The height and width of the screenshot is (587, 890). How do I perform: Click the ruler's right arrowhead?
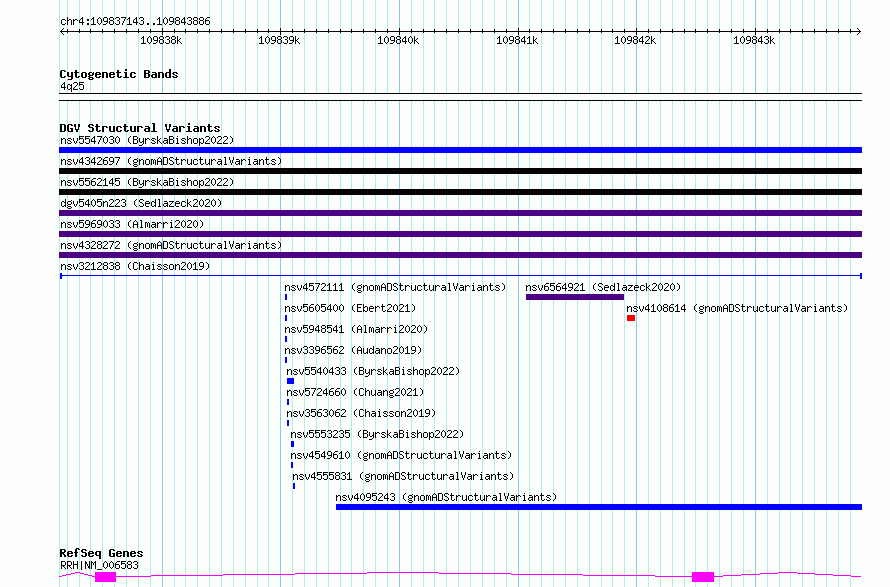859,32
